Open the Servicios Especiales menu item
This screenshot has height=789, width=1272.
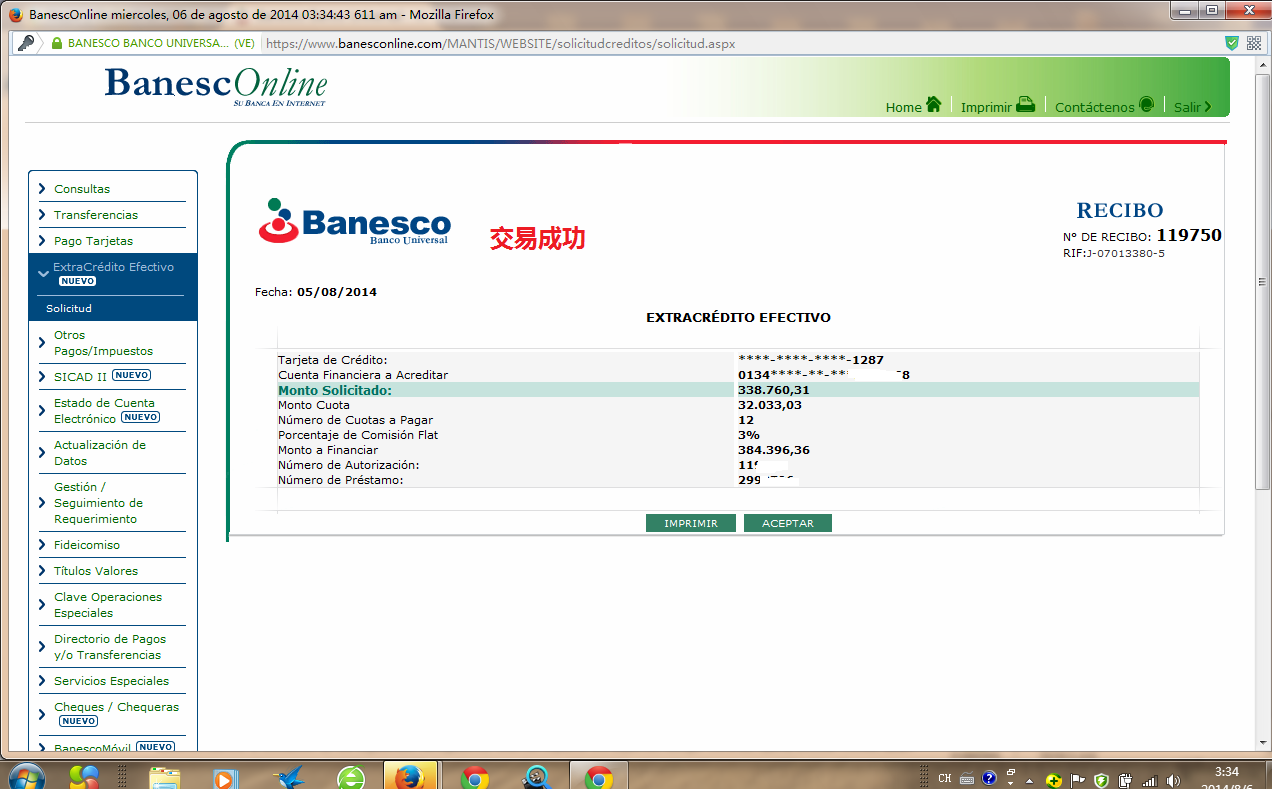112,681
